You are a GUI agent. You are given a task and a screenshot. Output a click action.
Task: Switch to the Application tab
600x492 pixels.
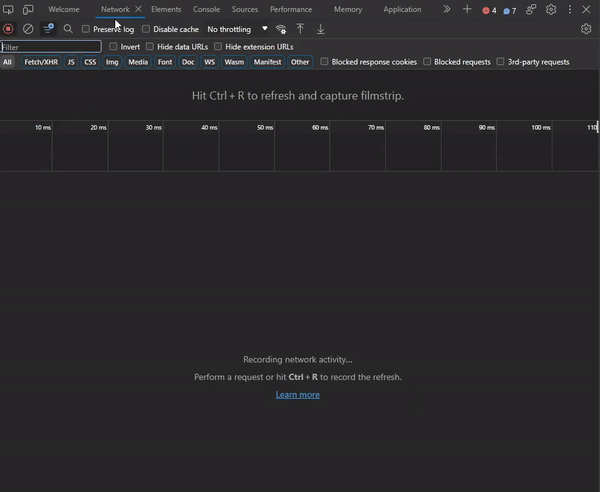402,9
